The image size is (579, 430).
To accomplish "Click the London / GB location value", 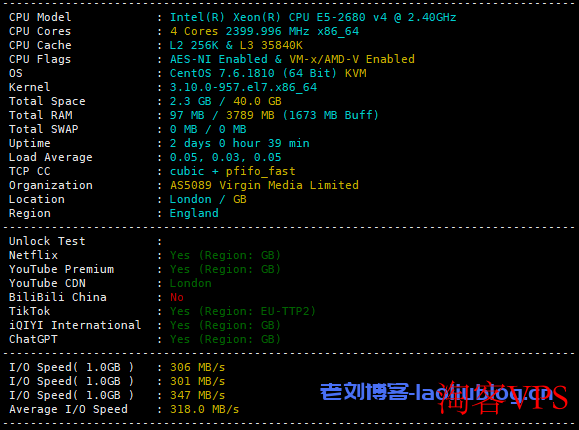I will 208,199.
